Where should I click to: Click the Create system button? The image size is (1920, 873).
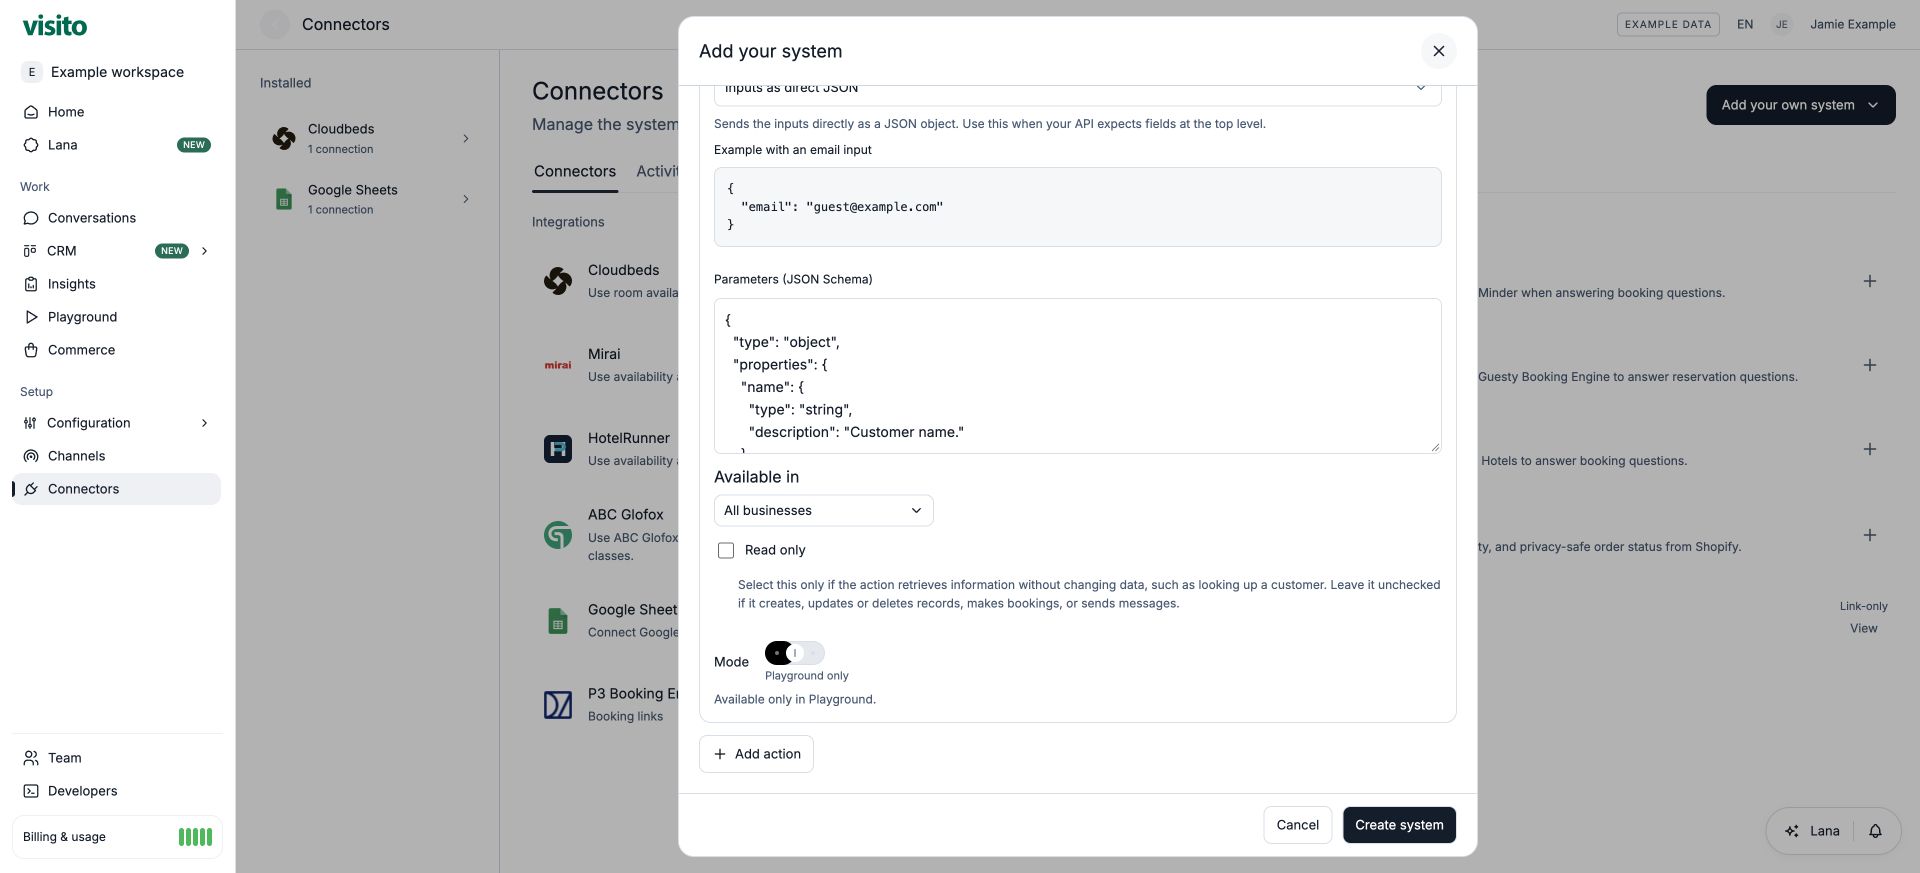point(1399,825)
